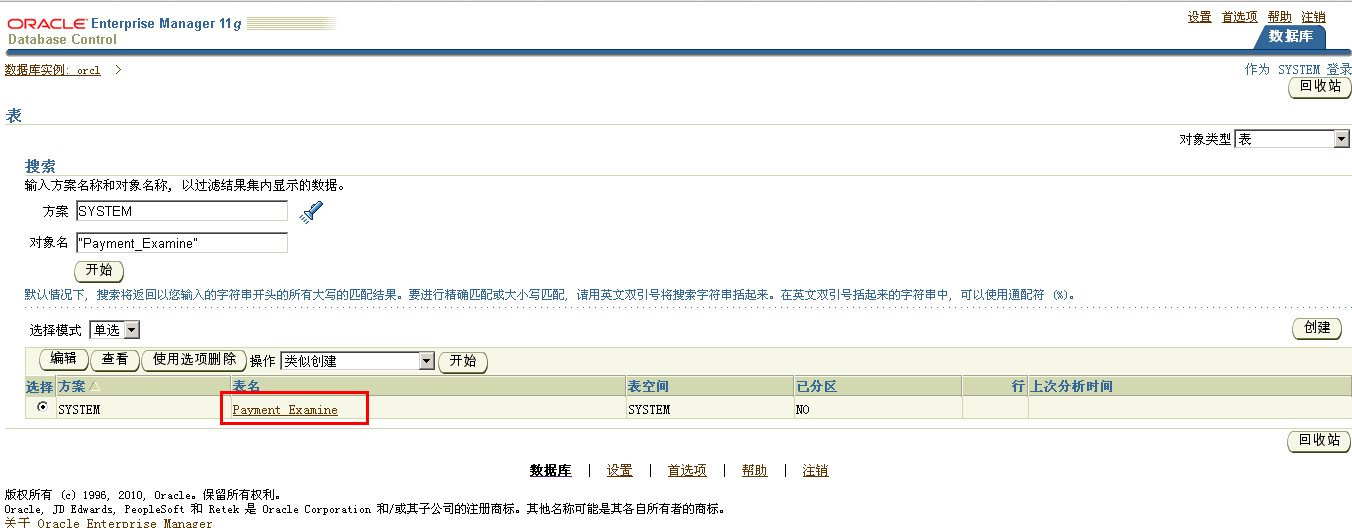This screenshot has height=528, width=1352.
Task: Open the footer 首选项 link
Action: [x=687, y=471]
